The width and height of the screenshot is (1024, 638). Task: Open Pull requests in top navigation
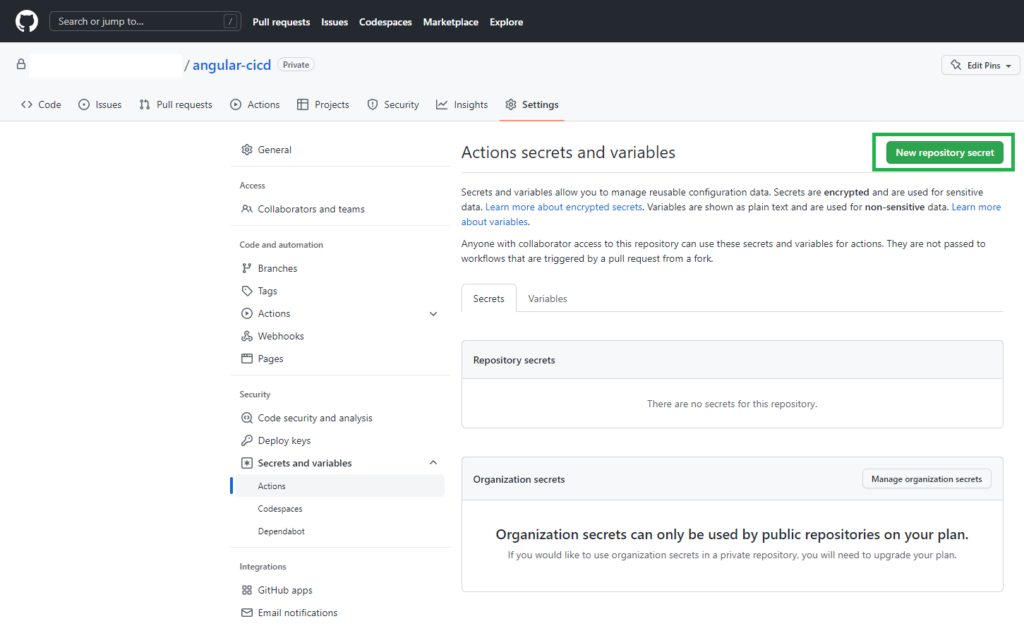pos(281,22)
